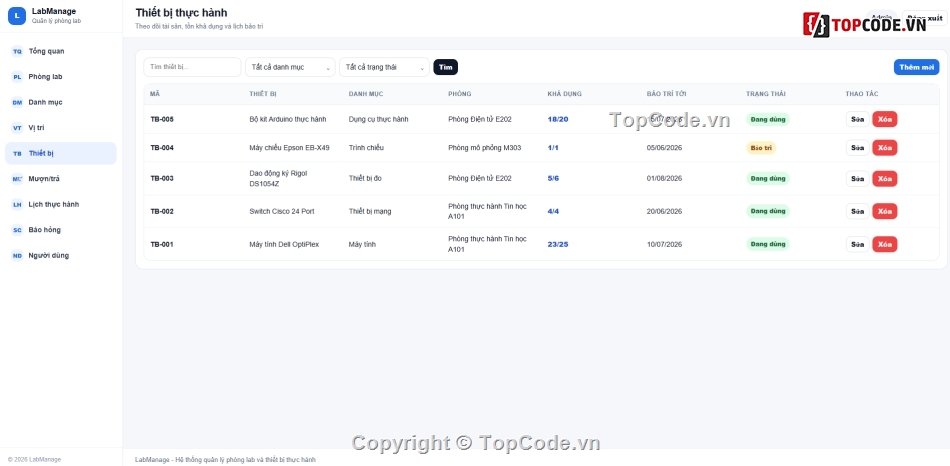Click the DM icon beside Danh mục
The height and width of the screenshot is (466, 950).
tap(18, 102)
